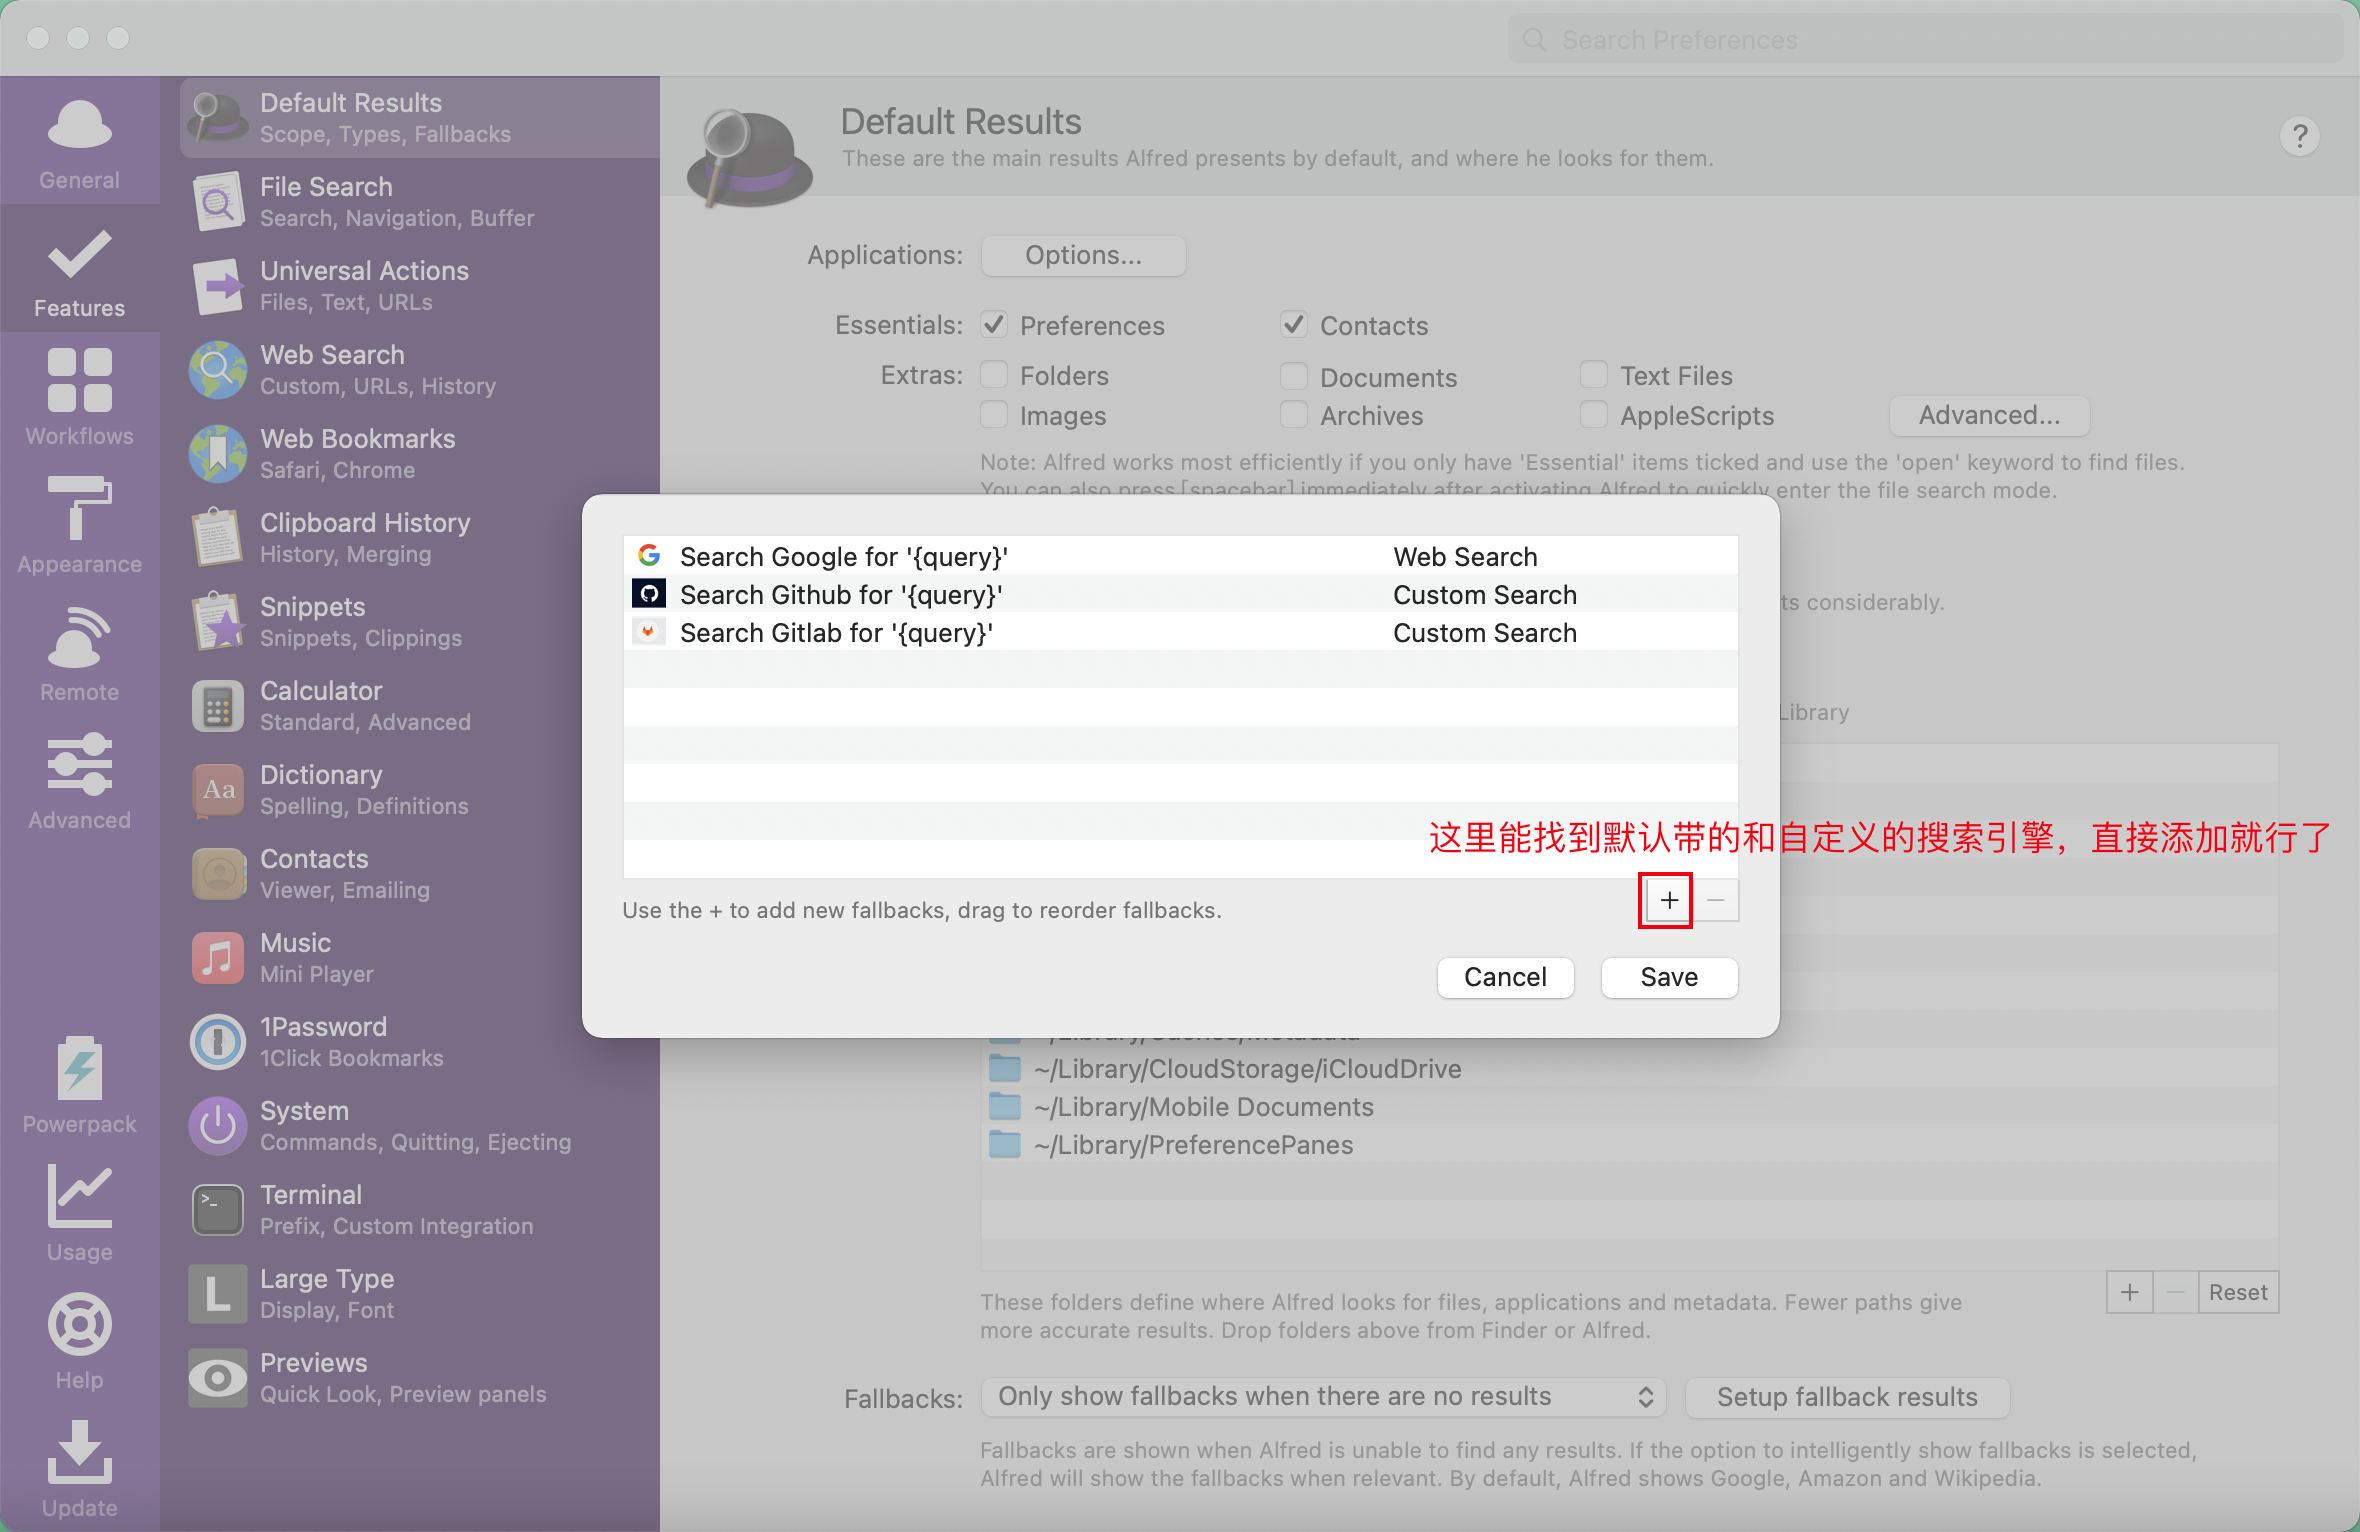The image size is (2360, 1532).
Task: Click Cancel to dismiss the dialog
Action: click(1503, 975)
